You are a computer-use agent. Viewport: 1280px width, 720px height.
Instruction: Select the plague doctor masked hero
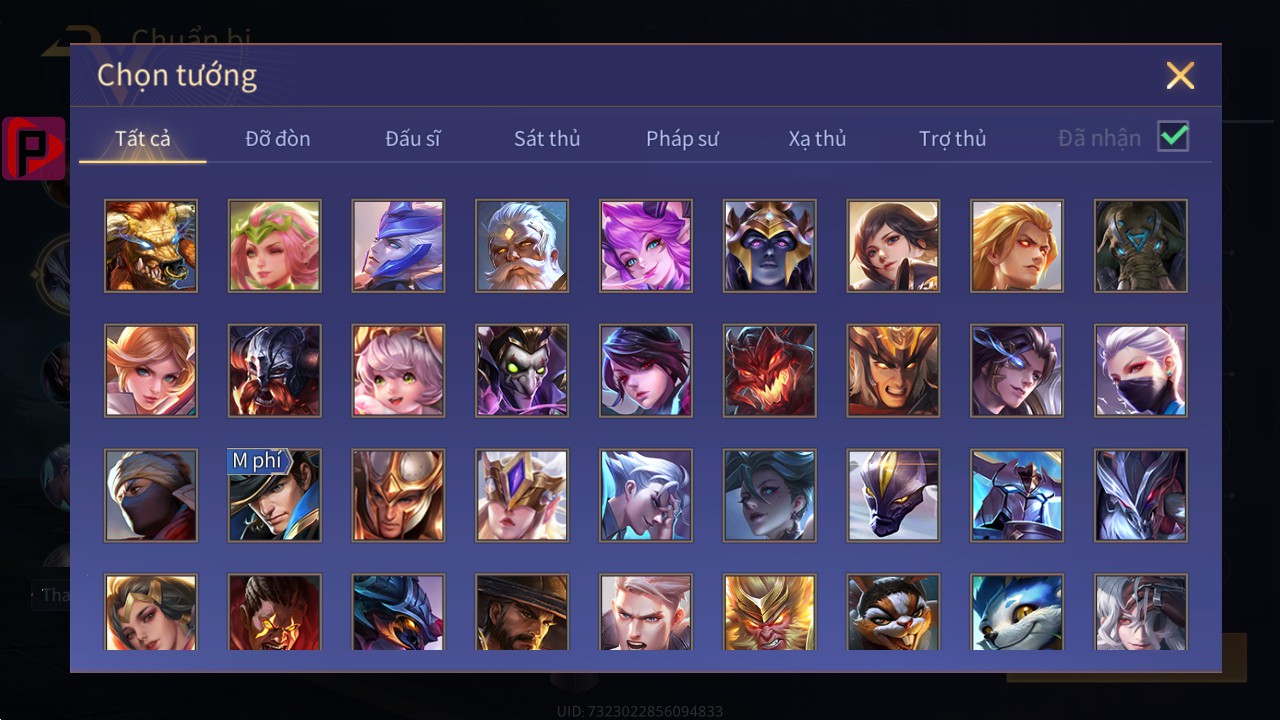pyautogui.click(x=522, y=371)
